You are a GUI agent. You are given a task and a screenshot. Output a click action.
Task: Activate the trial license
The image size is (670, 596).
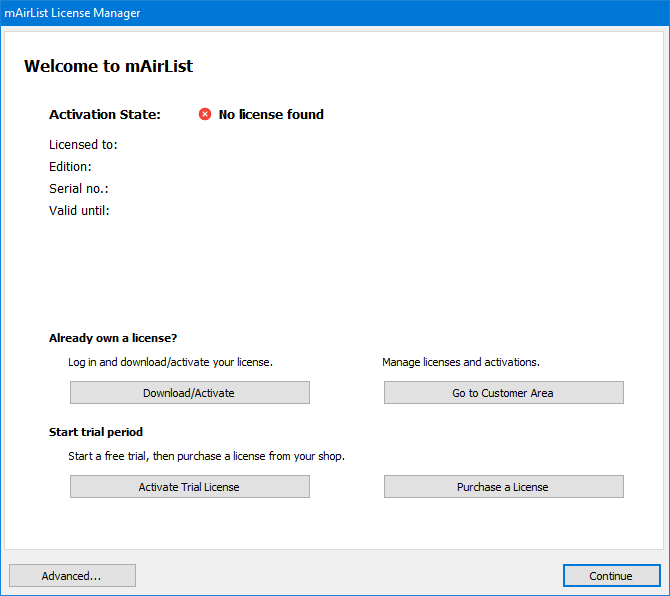tap(189, 487)
